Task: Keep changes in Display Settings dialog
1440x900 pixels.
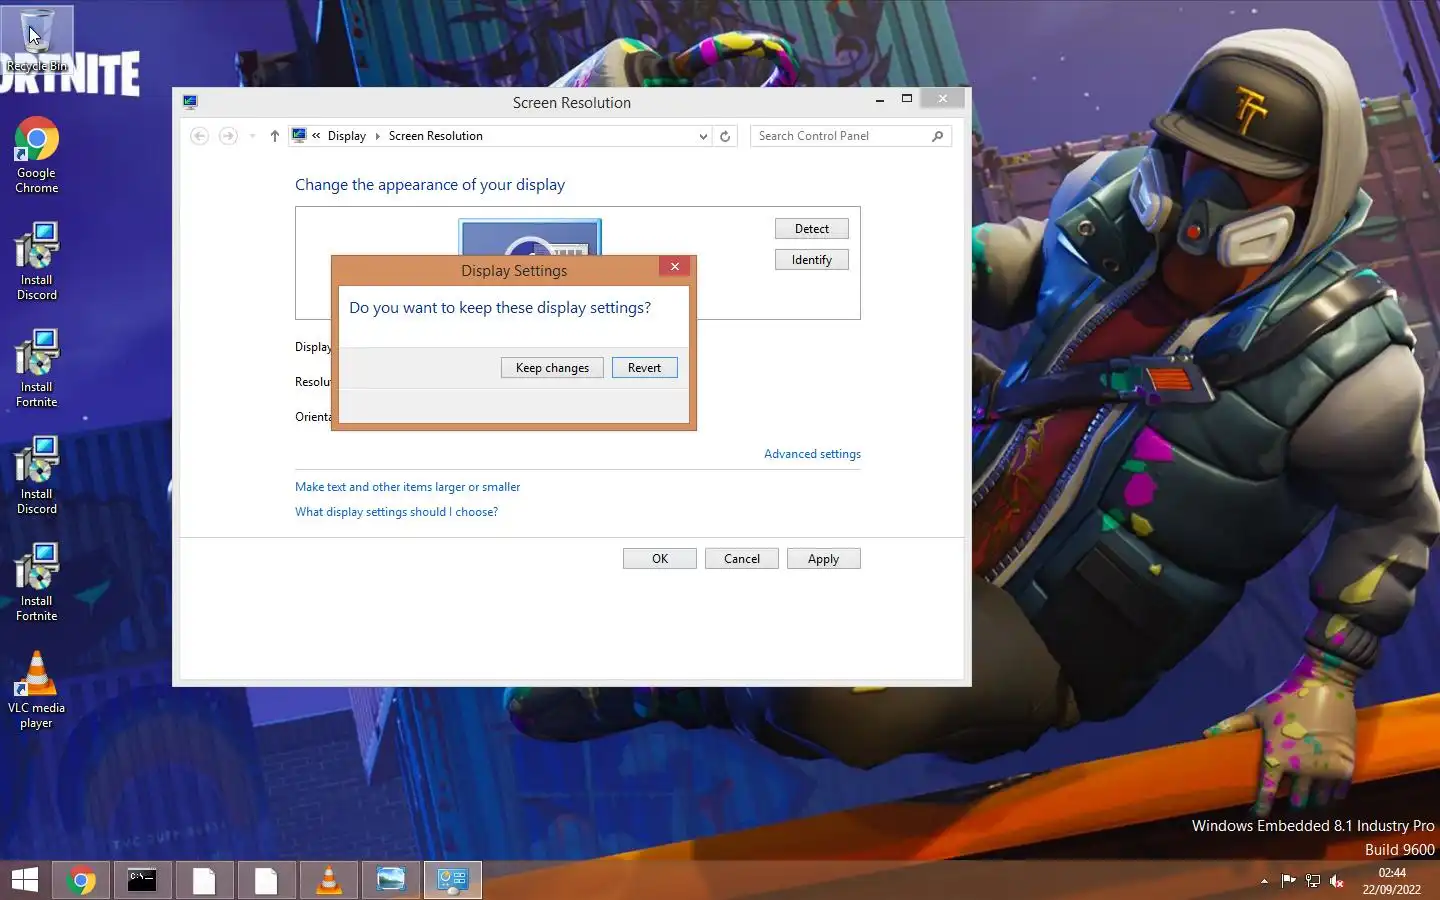Action: pyautogui.click(x=552, y=368)
